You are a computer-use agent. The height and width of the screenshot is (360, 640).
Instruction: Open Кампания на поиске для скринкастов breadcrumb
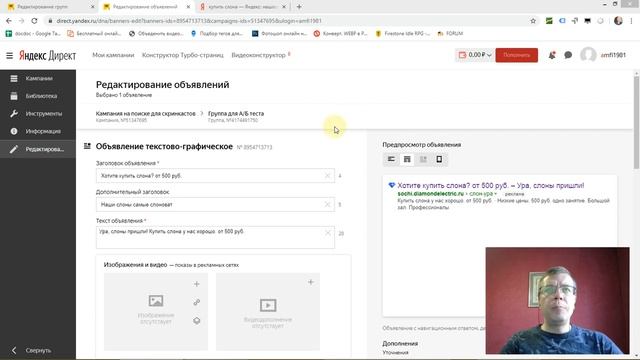pos(145,113)
